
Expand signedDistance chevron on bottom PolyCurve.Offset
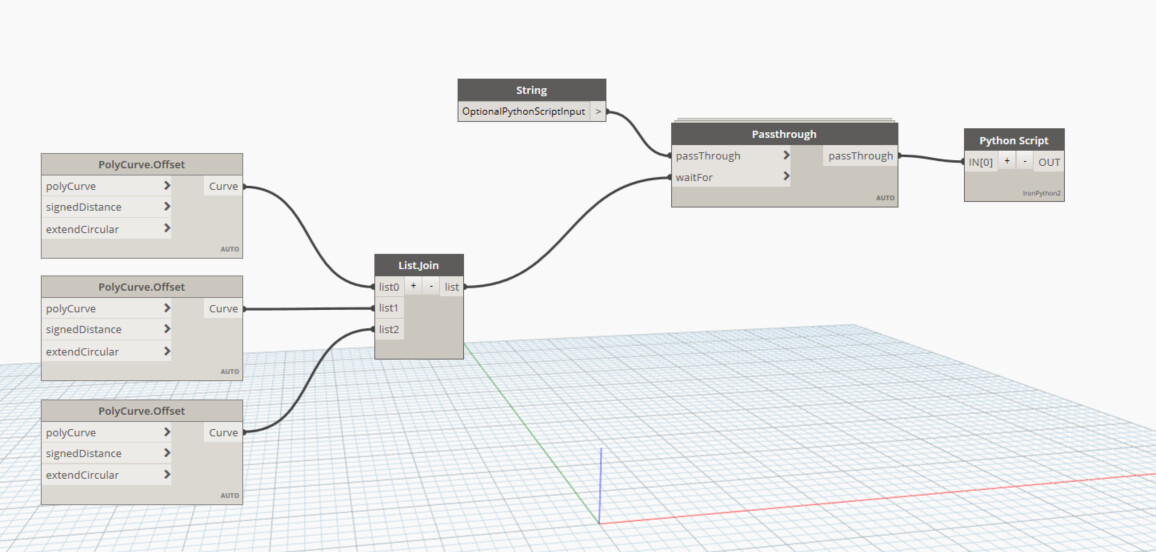point(167,453)
